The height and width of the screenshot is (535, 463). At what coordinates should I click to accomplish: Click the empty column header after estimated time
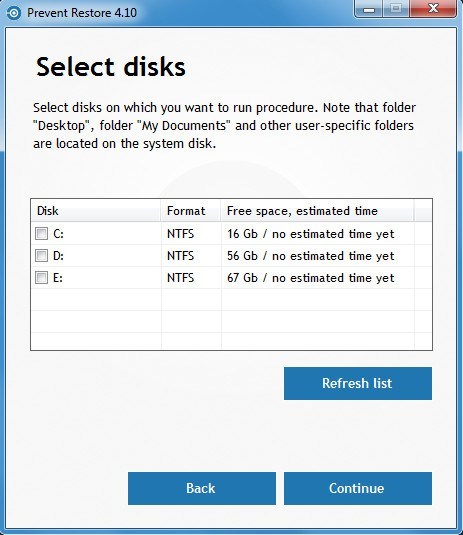point(423,211)
